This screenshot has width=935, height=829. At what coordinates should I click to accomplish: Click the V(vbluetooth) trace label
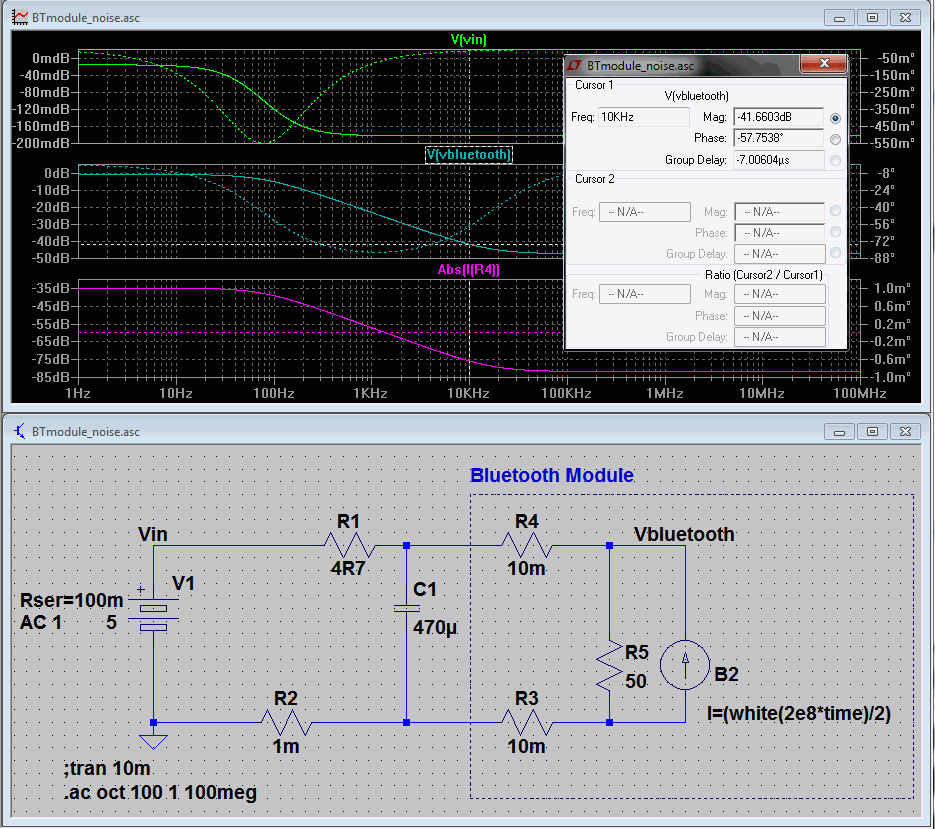coord(468,155)
